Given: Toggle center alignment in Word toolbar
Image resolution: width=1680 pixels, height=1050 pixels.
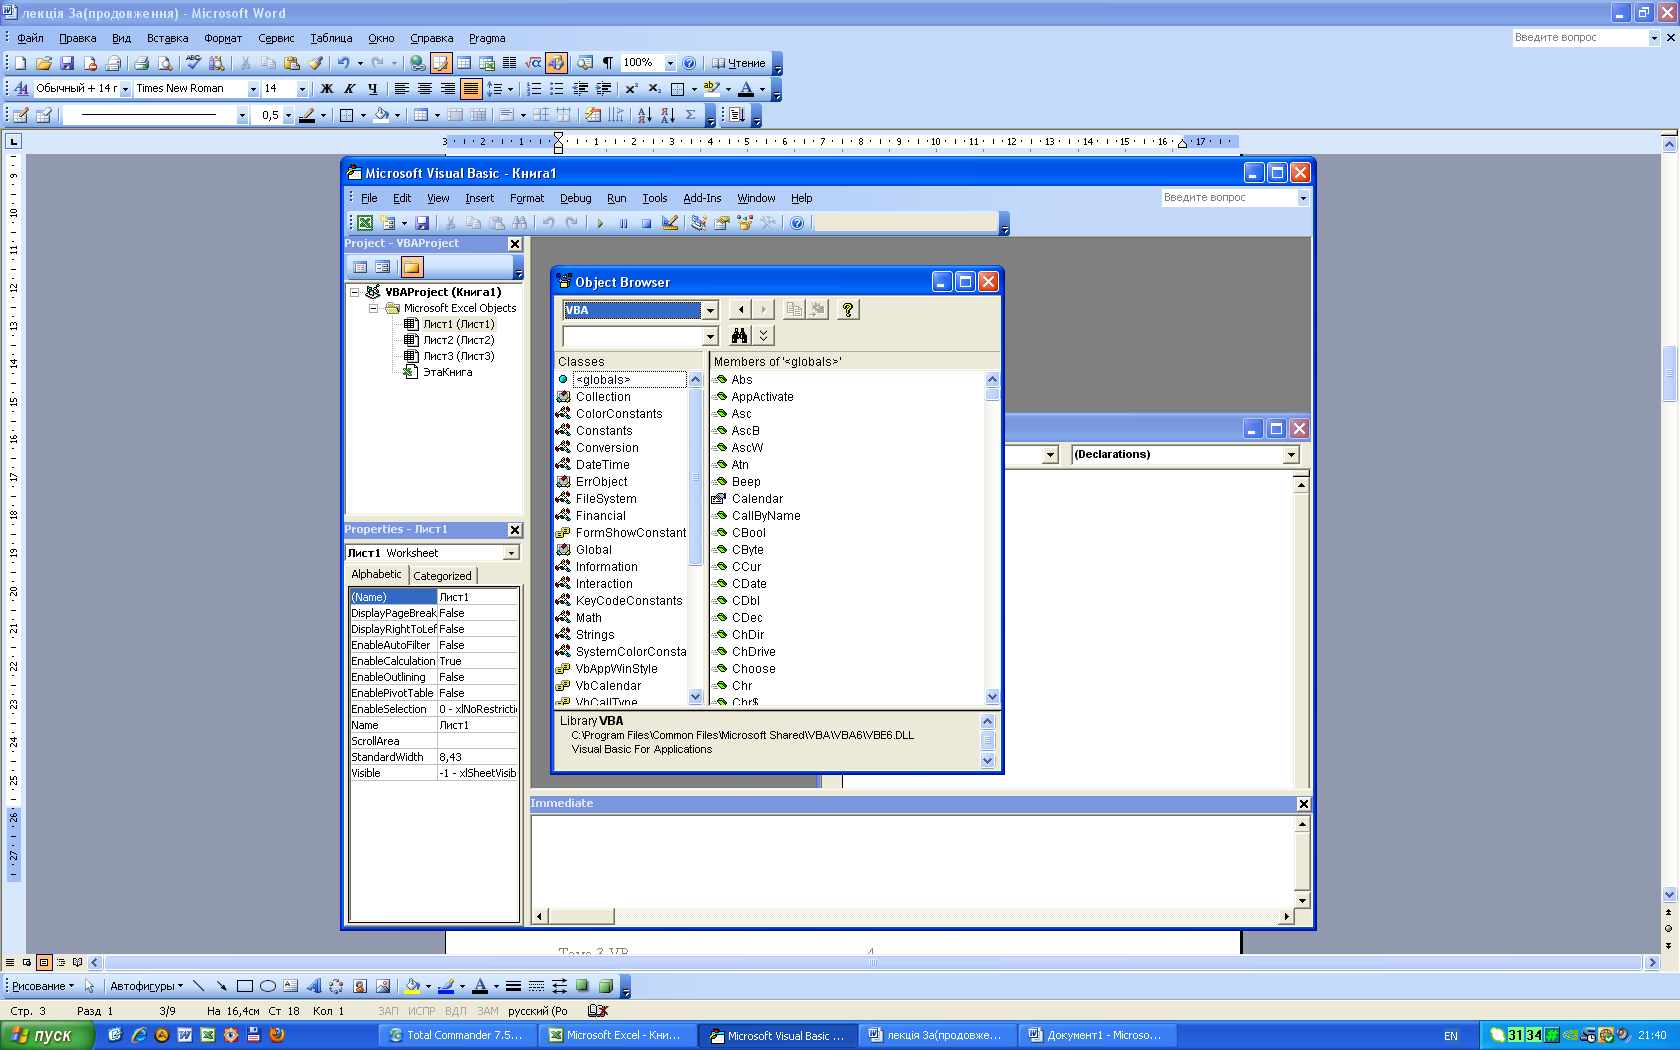Looking at the screenshot, I should tap(424, 89).
